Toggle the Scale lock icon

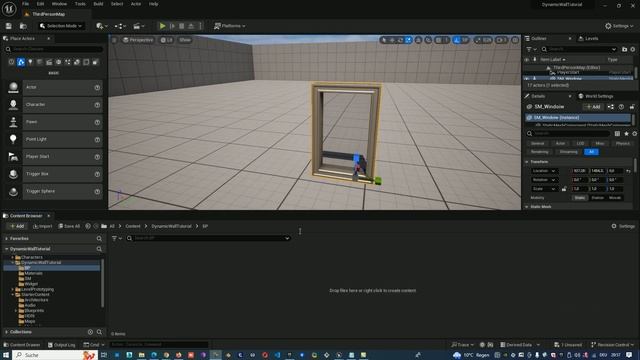(564, 189)
